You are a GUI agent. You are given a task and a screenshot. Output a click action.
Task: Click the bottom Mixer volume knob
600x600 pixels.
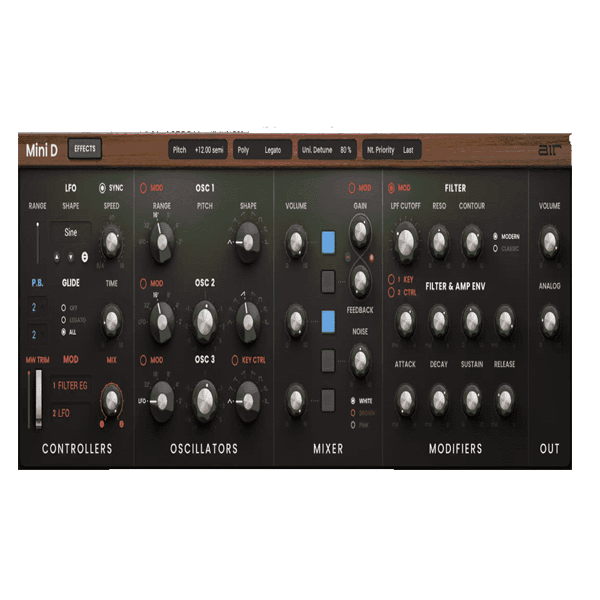(x=296, y=401)
